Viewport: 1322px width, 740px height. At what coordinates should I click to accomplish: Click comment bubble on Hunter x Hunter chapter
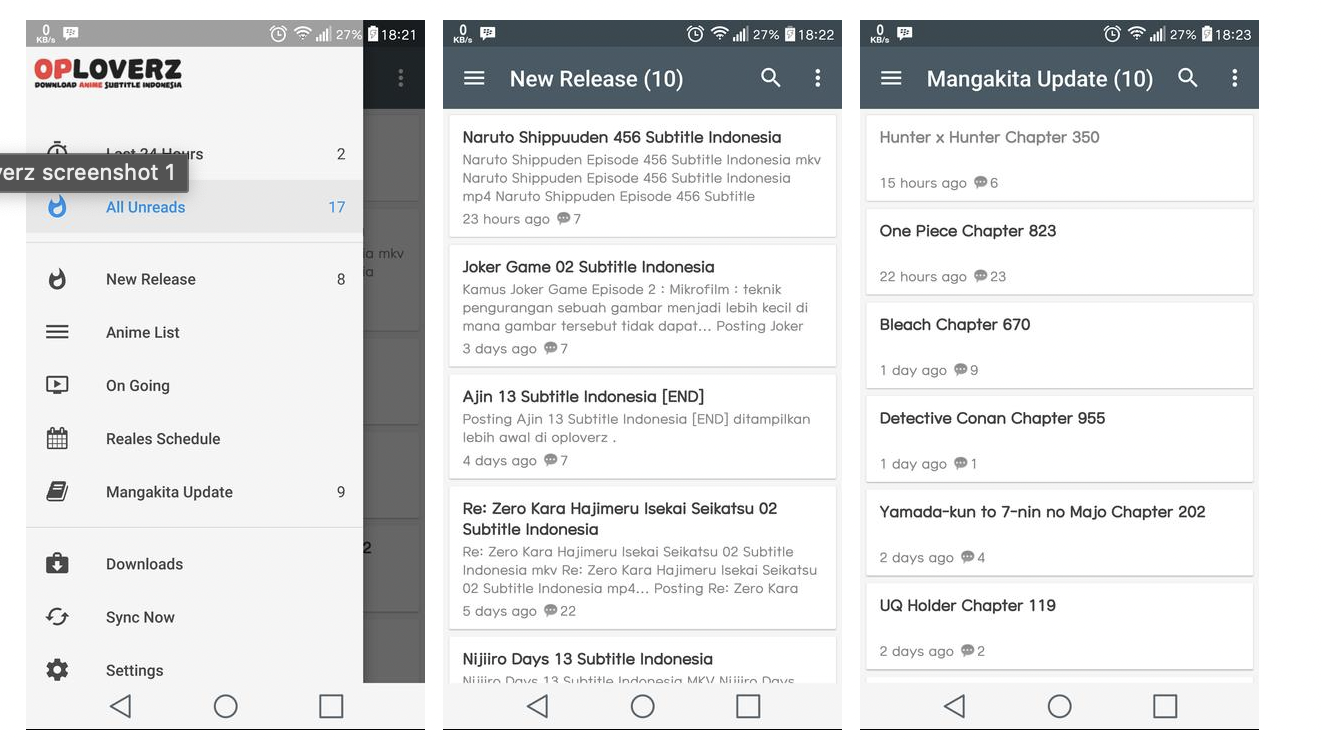tap(981, 182)
